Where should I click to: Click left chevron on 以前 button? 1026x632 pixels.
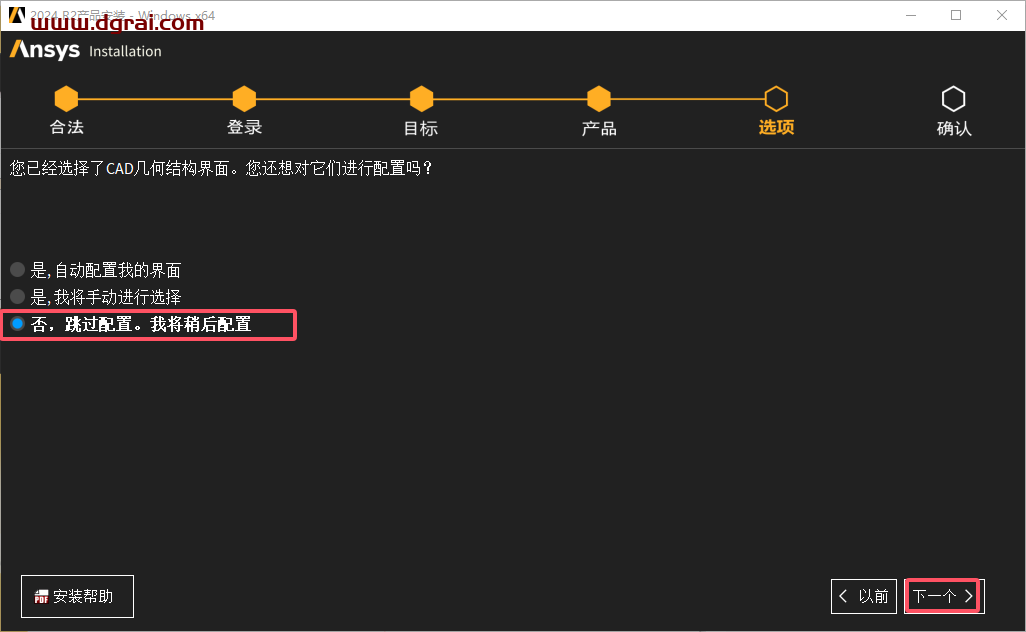coord(843,596)
